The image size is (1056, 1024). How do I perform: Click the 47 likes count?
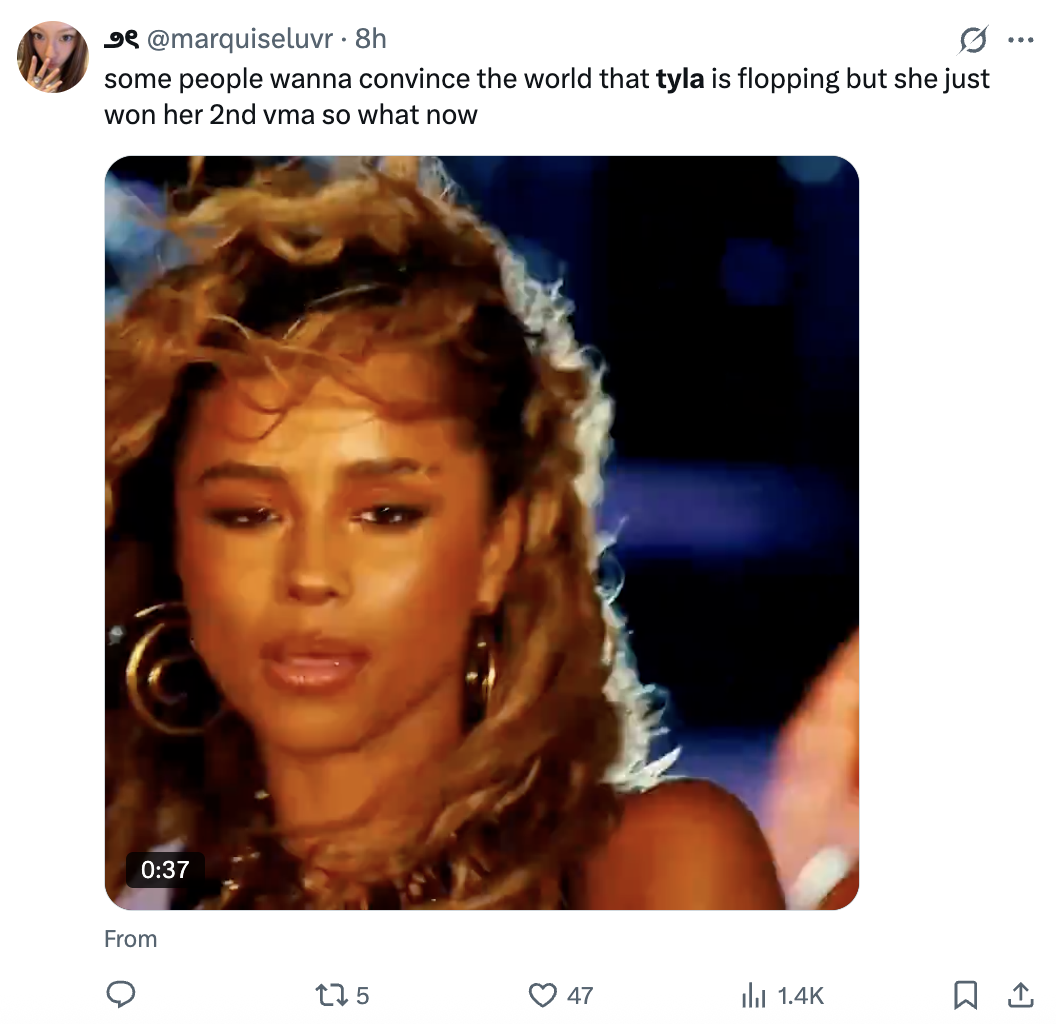pyautogui.click(x=580, y=995)
